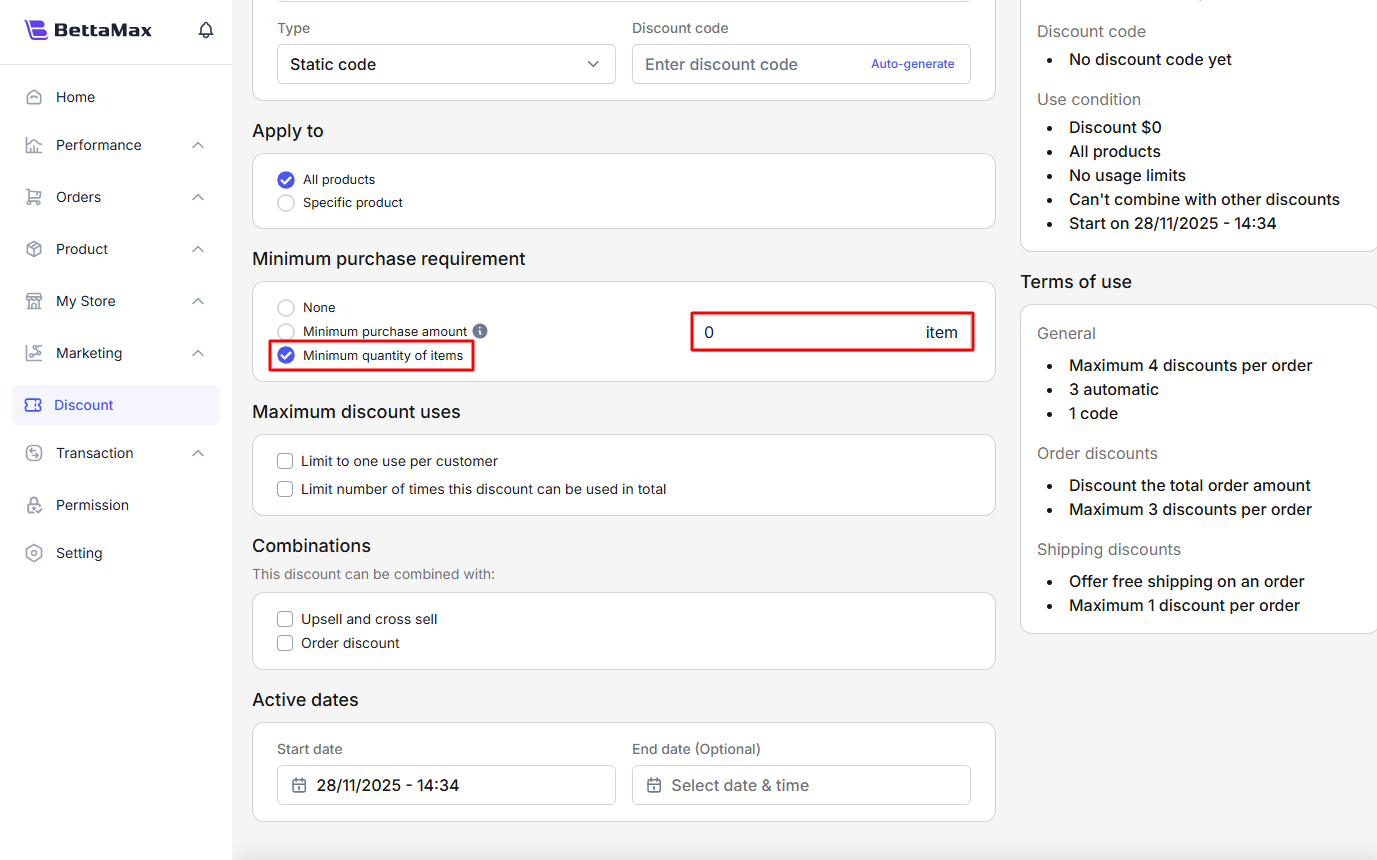Click the Permission lock icon in sidebar
The height and width of the screenshot is (860, 1377).
click(34, 505)
